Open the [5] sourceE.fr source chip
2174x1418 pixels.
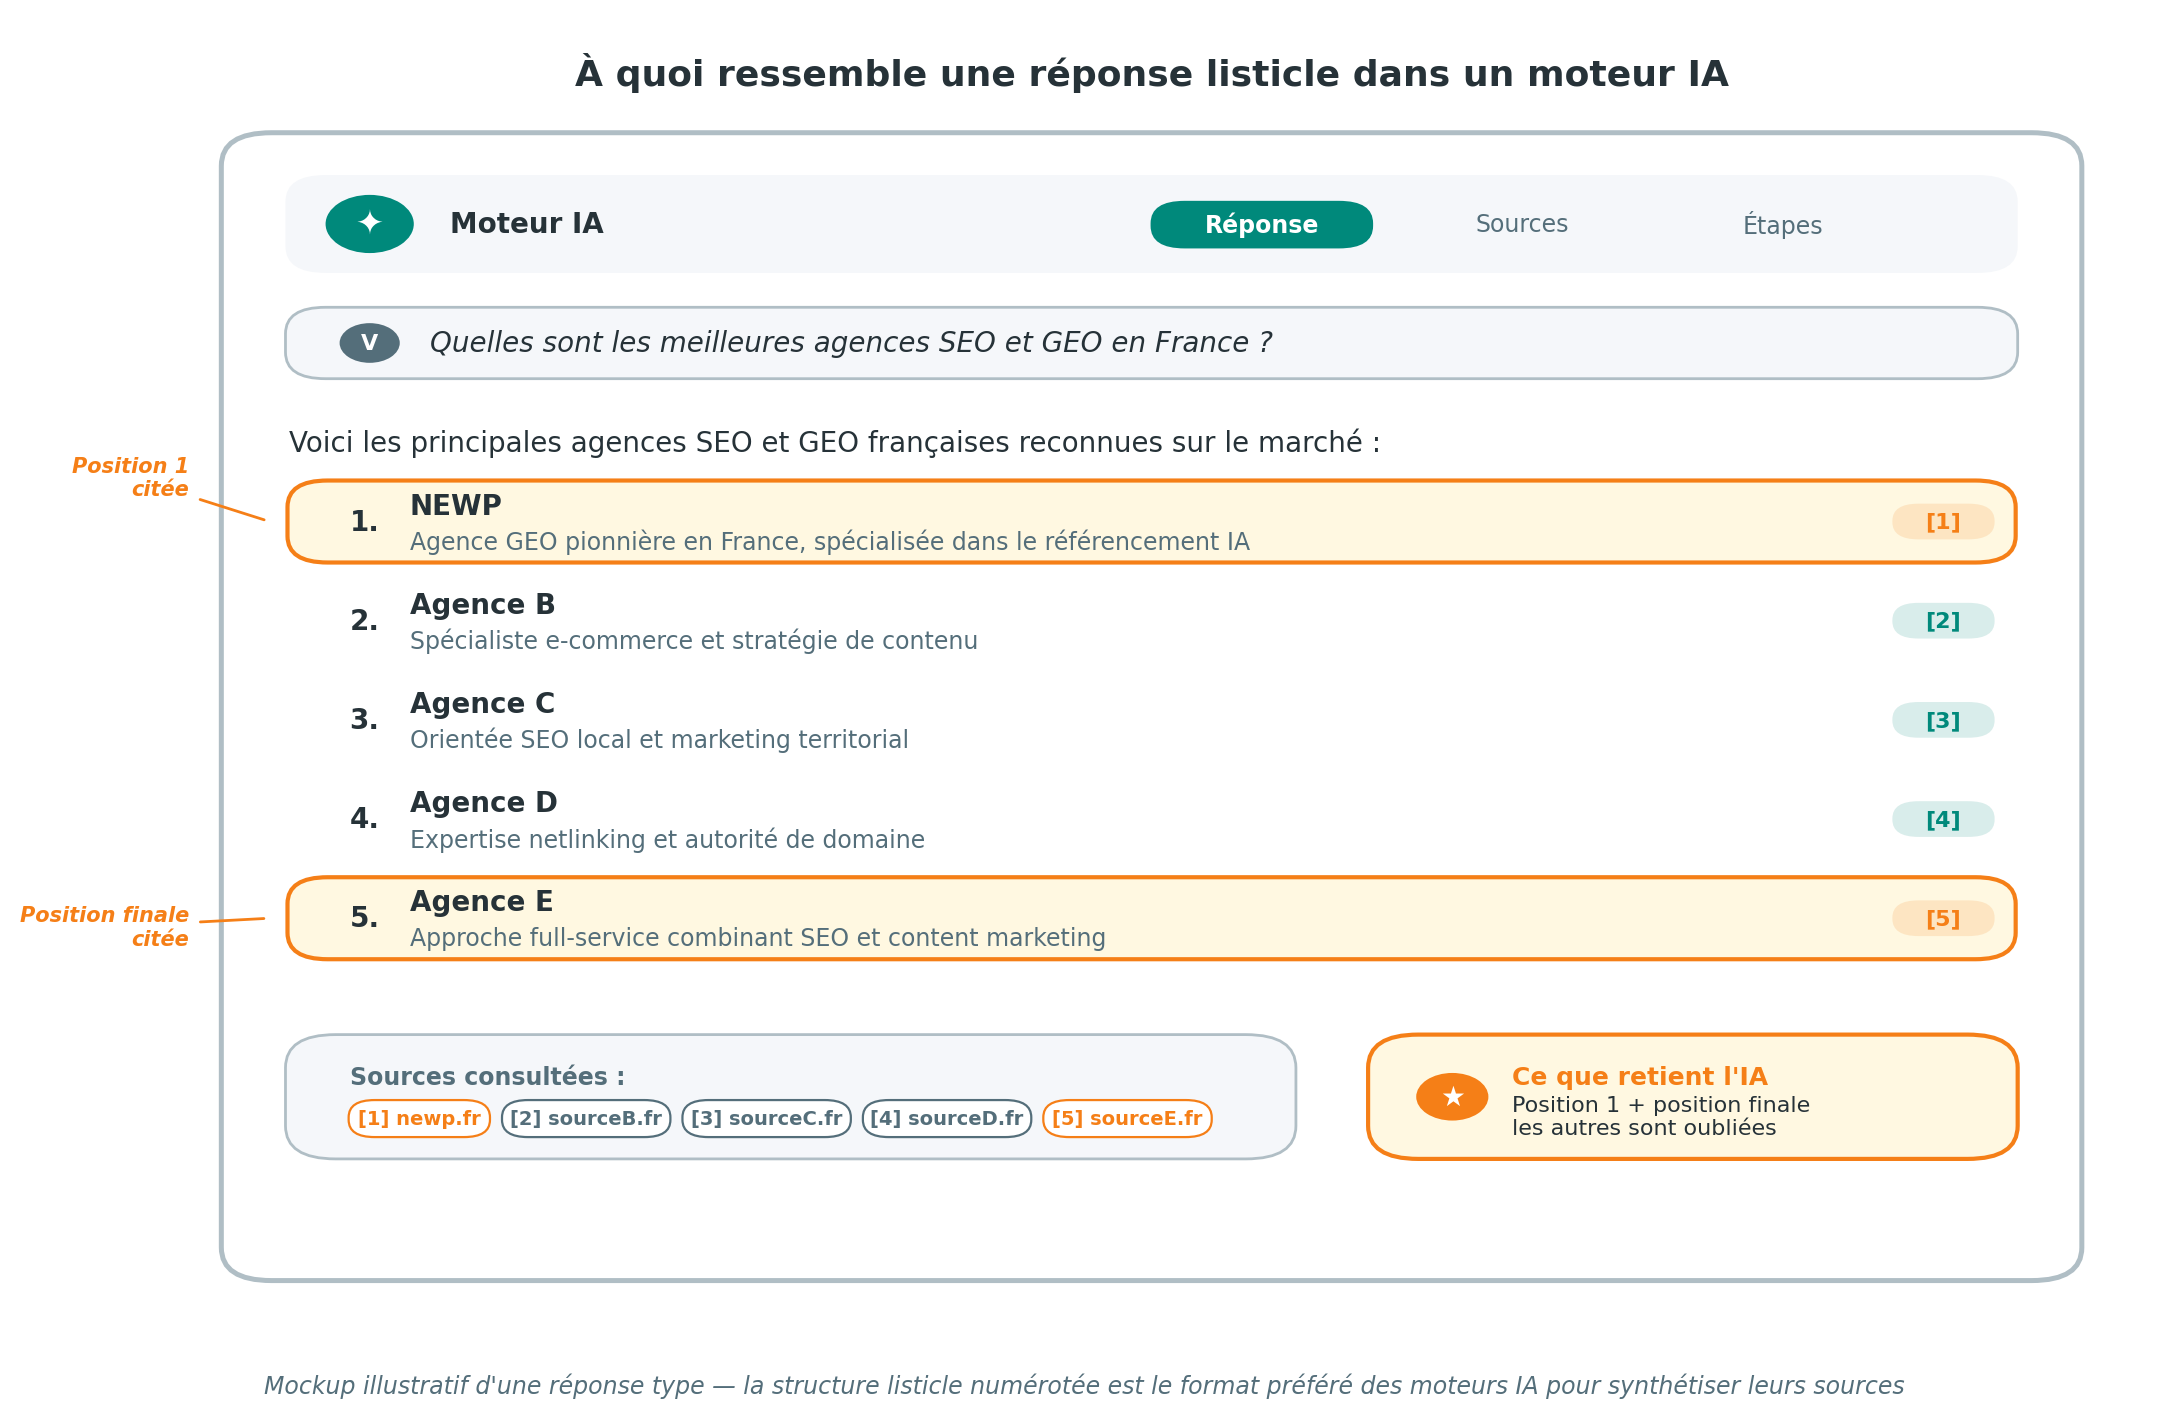pyautogui.click(x=1127, y=1118)
